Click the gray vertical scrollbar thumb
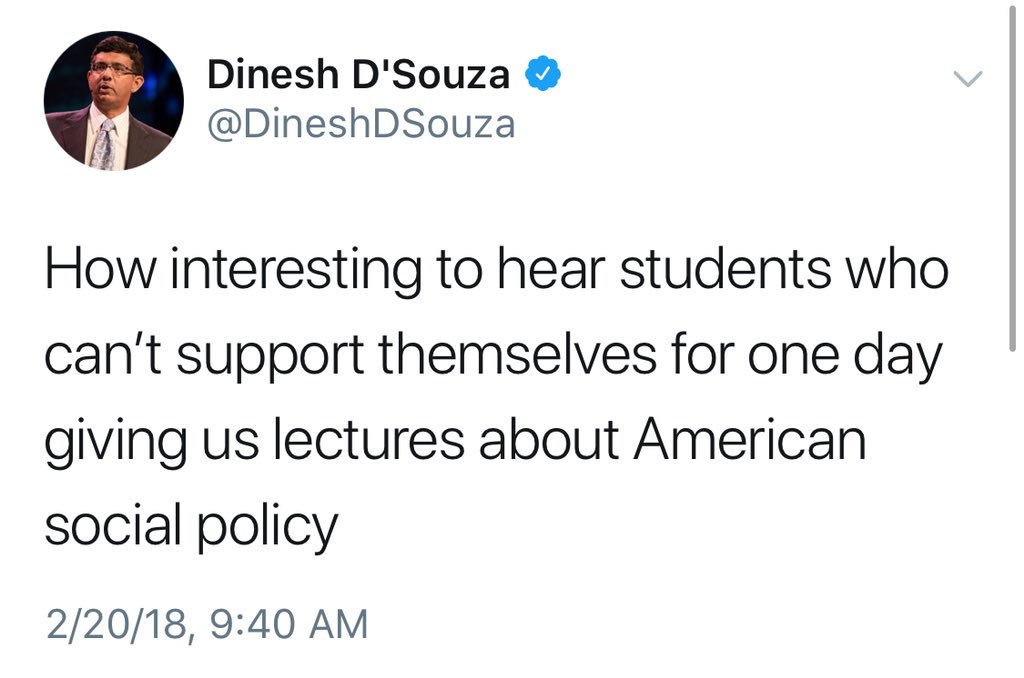The height and width of the screenshot is (678, 1024). (x=1012, y=176)
